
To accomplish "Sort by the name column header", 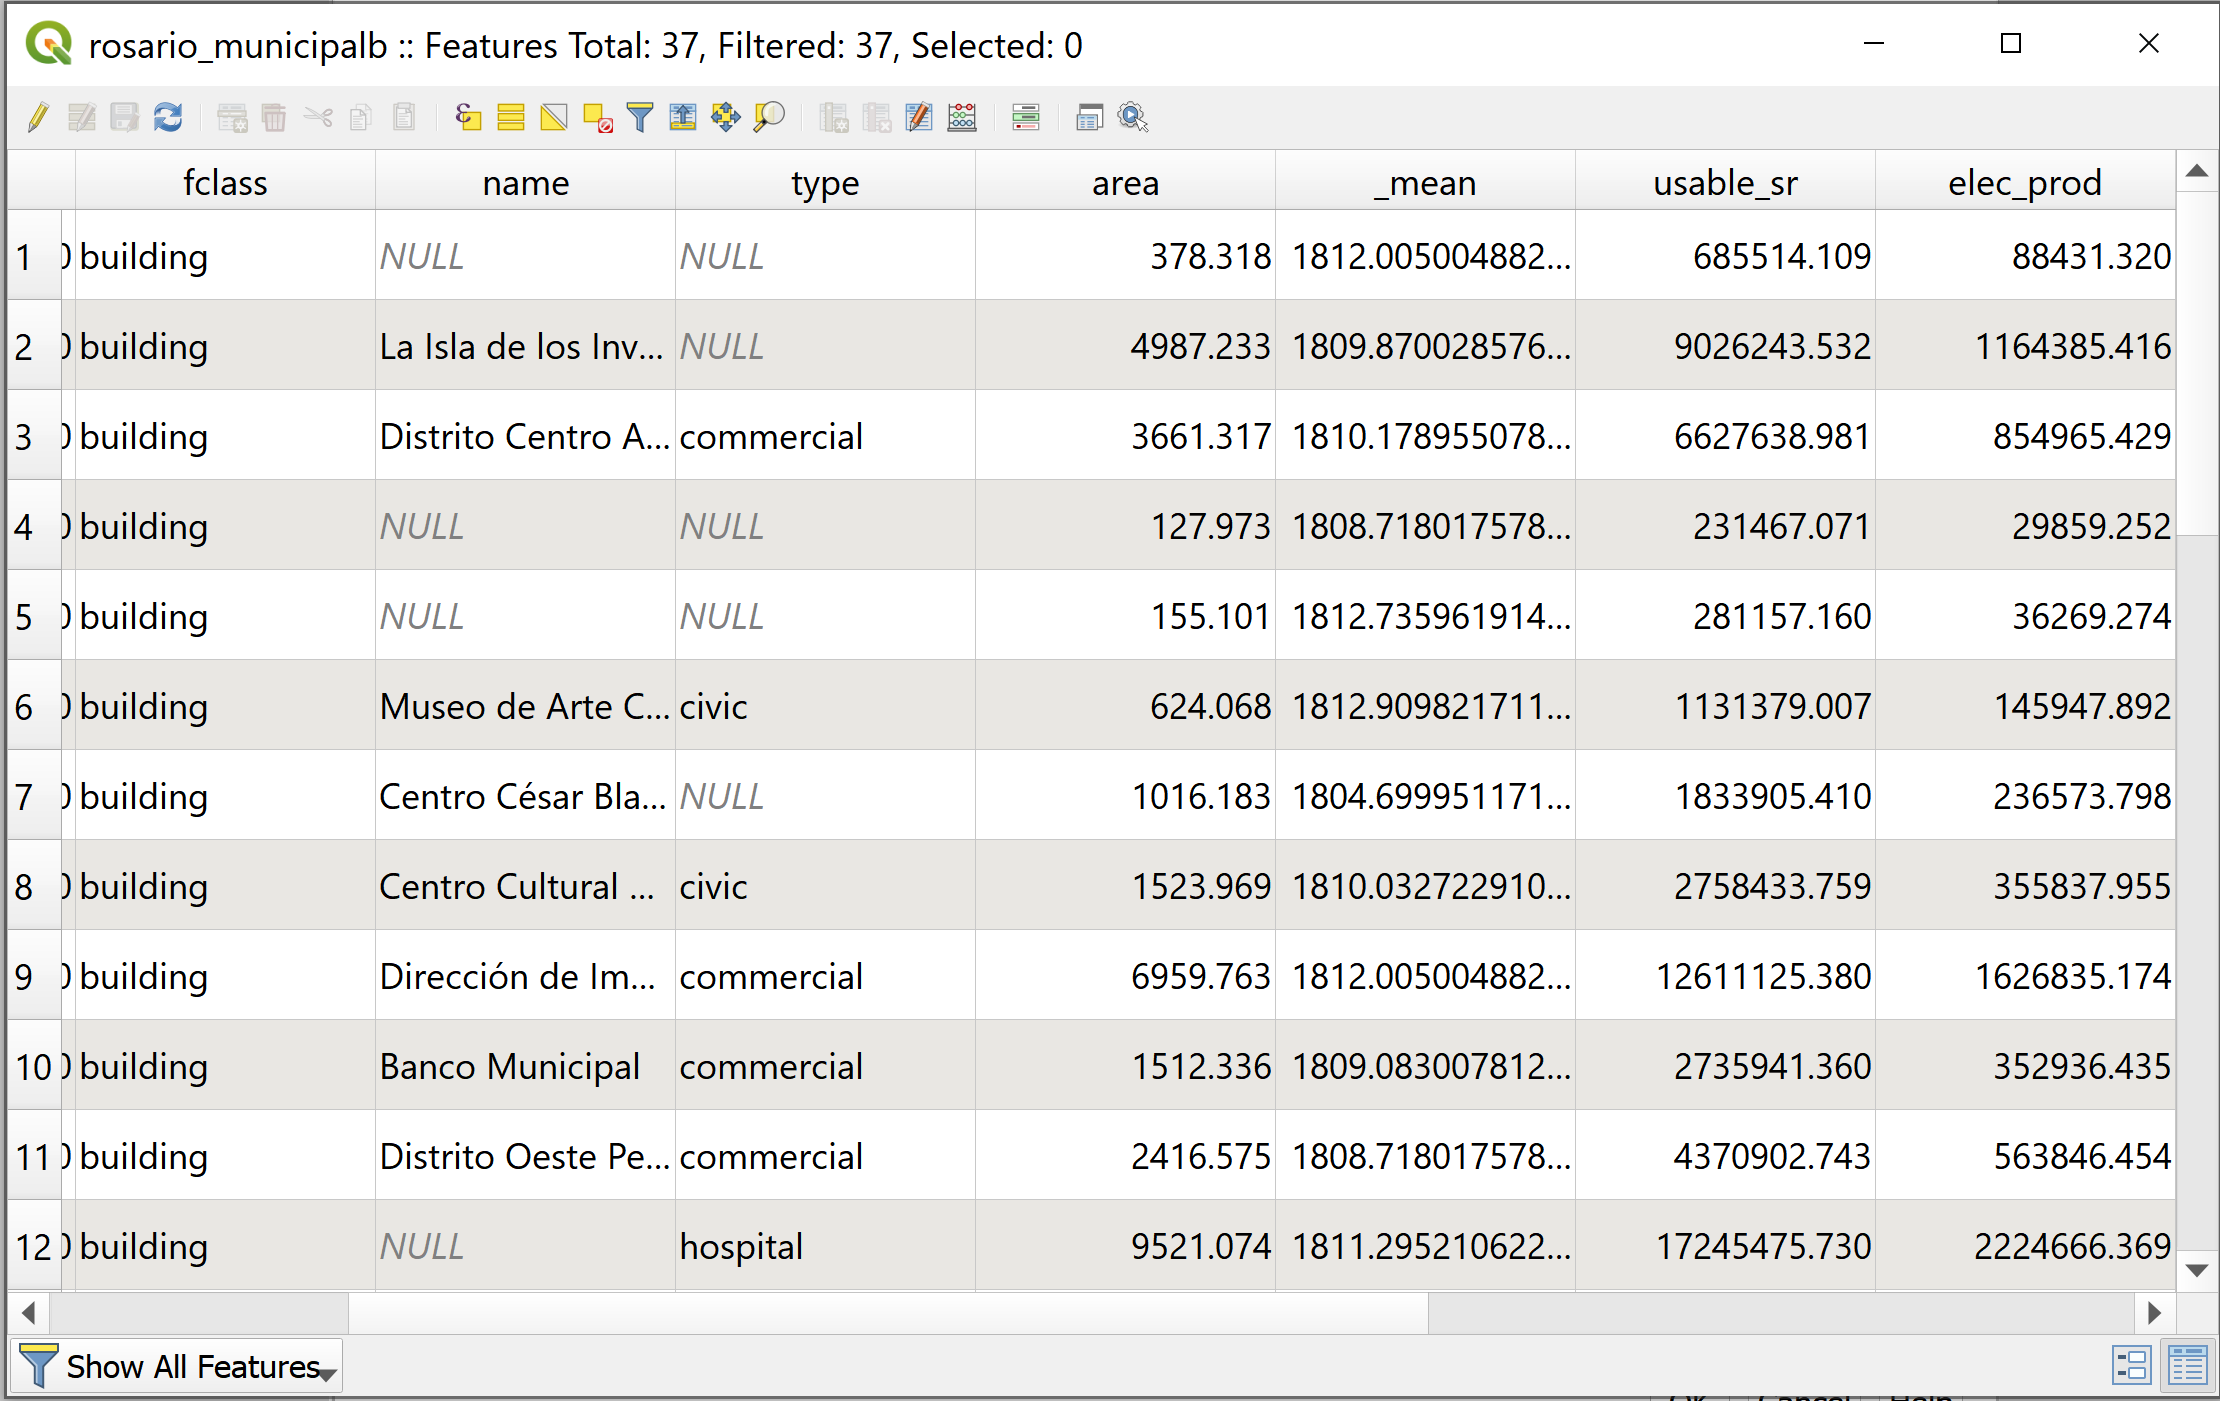I will pyautogui.click(x=525, y=182).
